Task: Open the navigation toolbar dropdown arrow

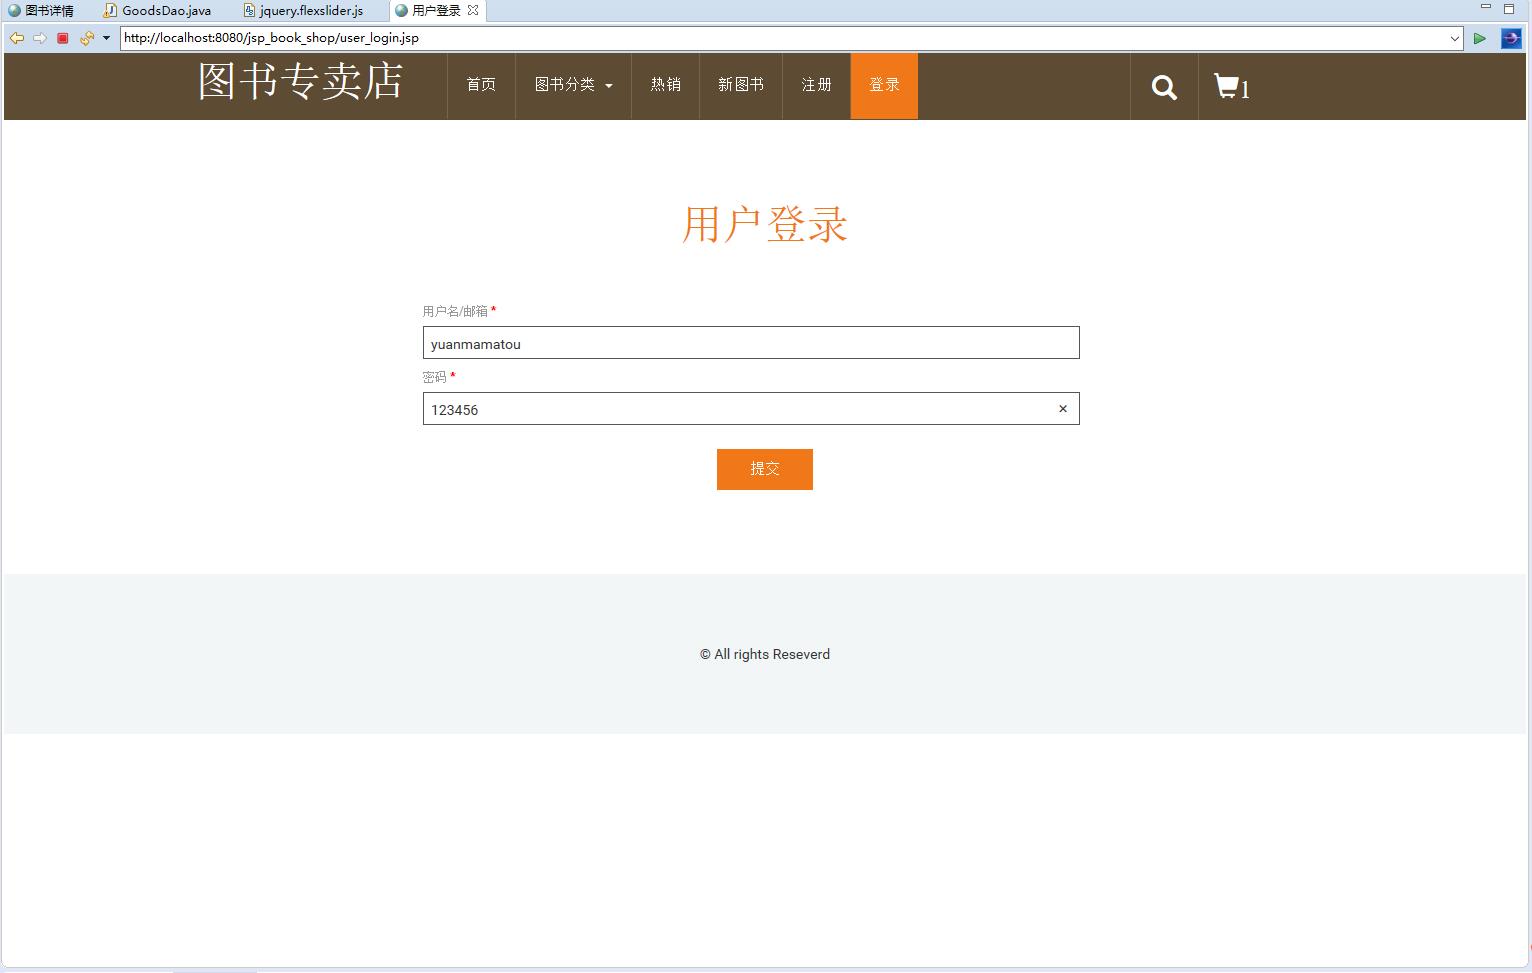Action: point(106,38)
